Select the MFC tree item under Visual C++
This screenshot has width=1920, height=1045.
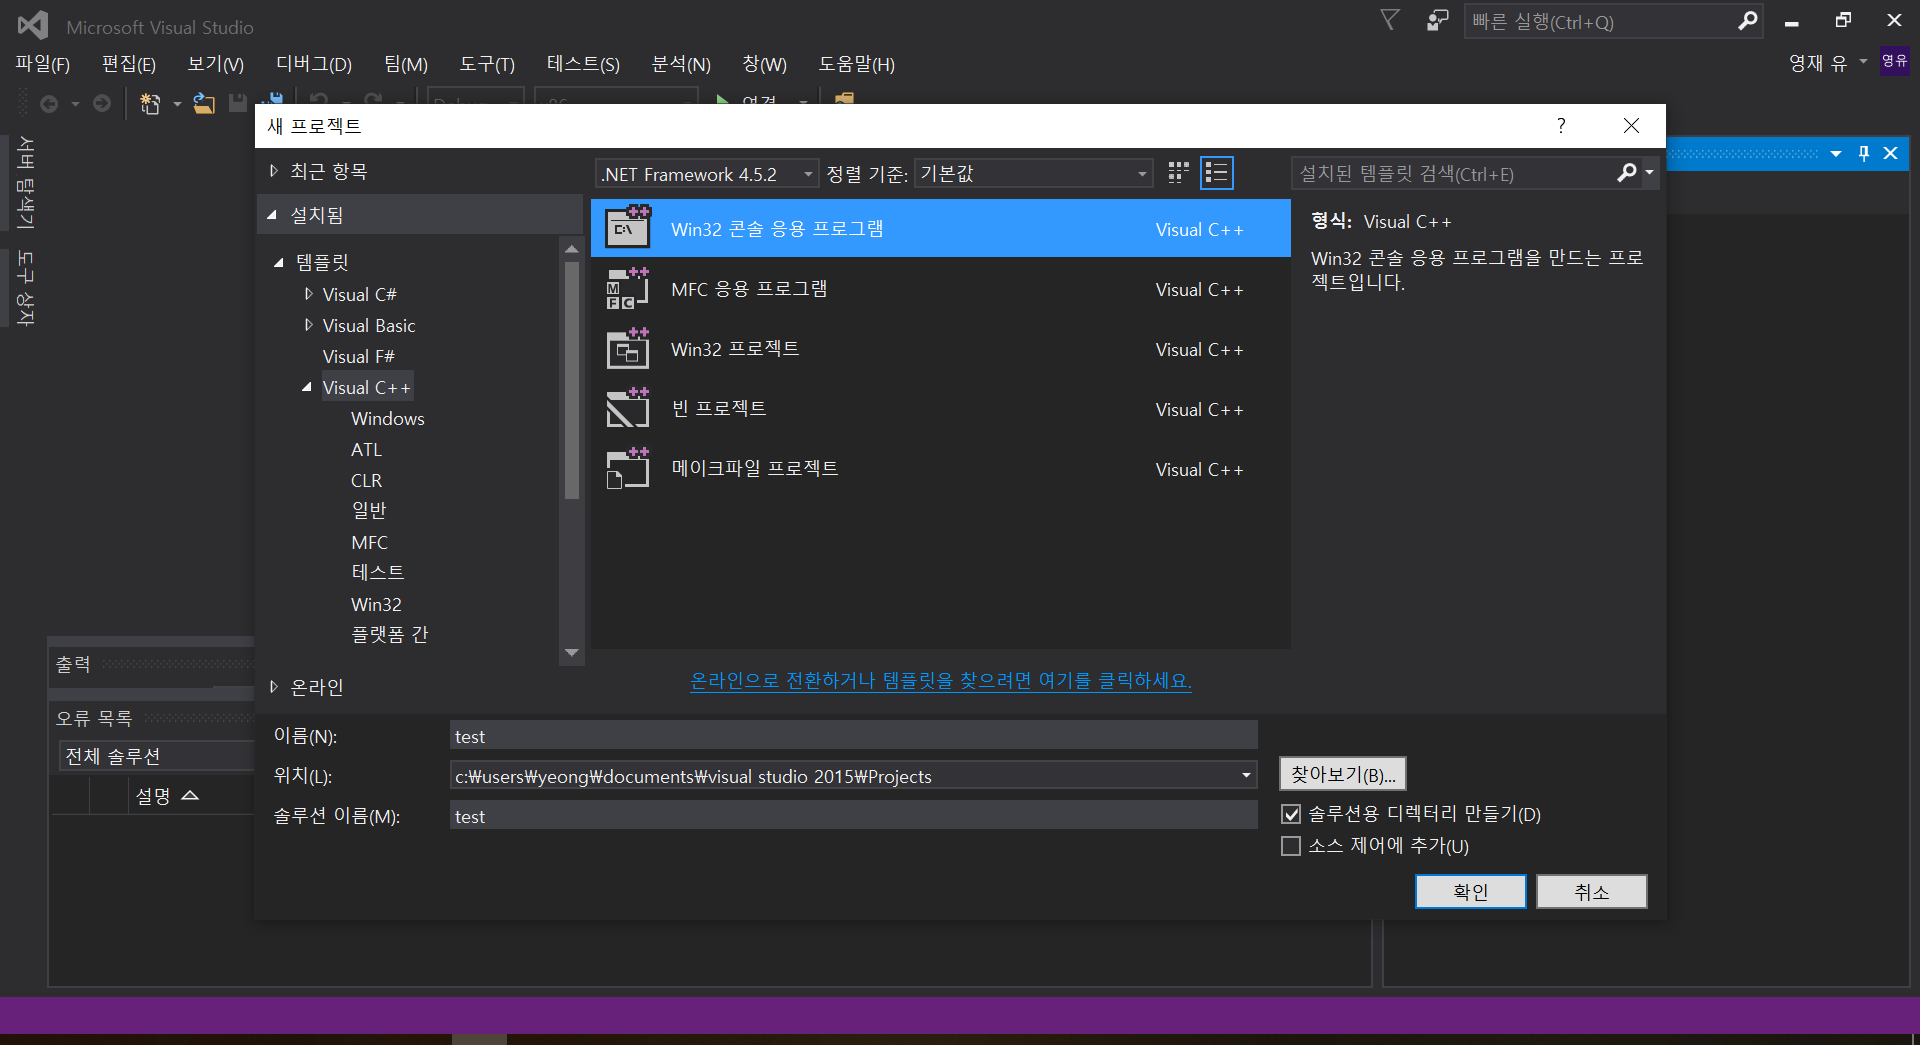pos(369,542)
